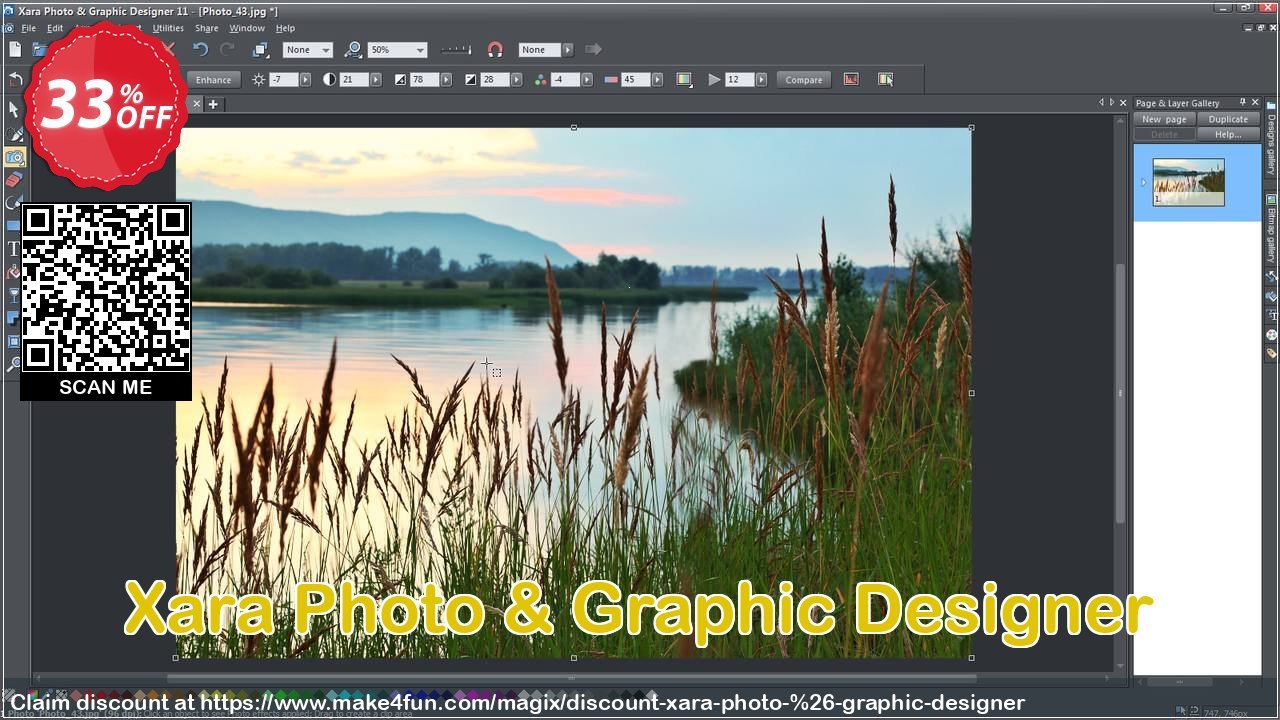Select the Zoom magnifier tool in toolbox
The width and height of the screenshot is (1280, 720).
12,364
